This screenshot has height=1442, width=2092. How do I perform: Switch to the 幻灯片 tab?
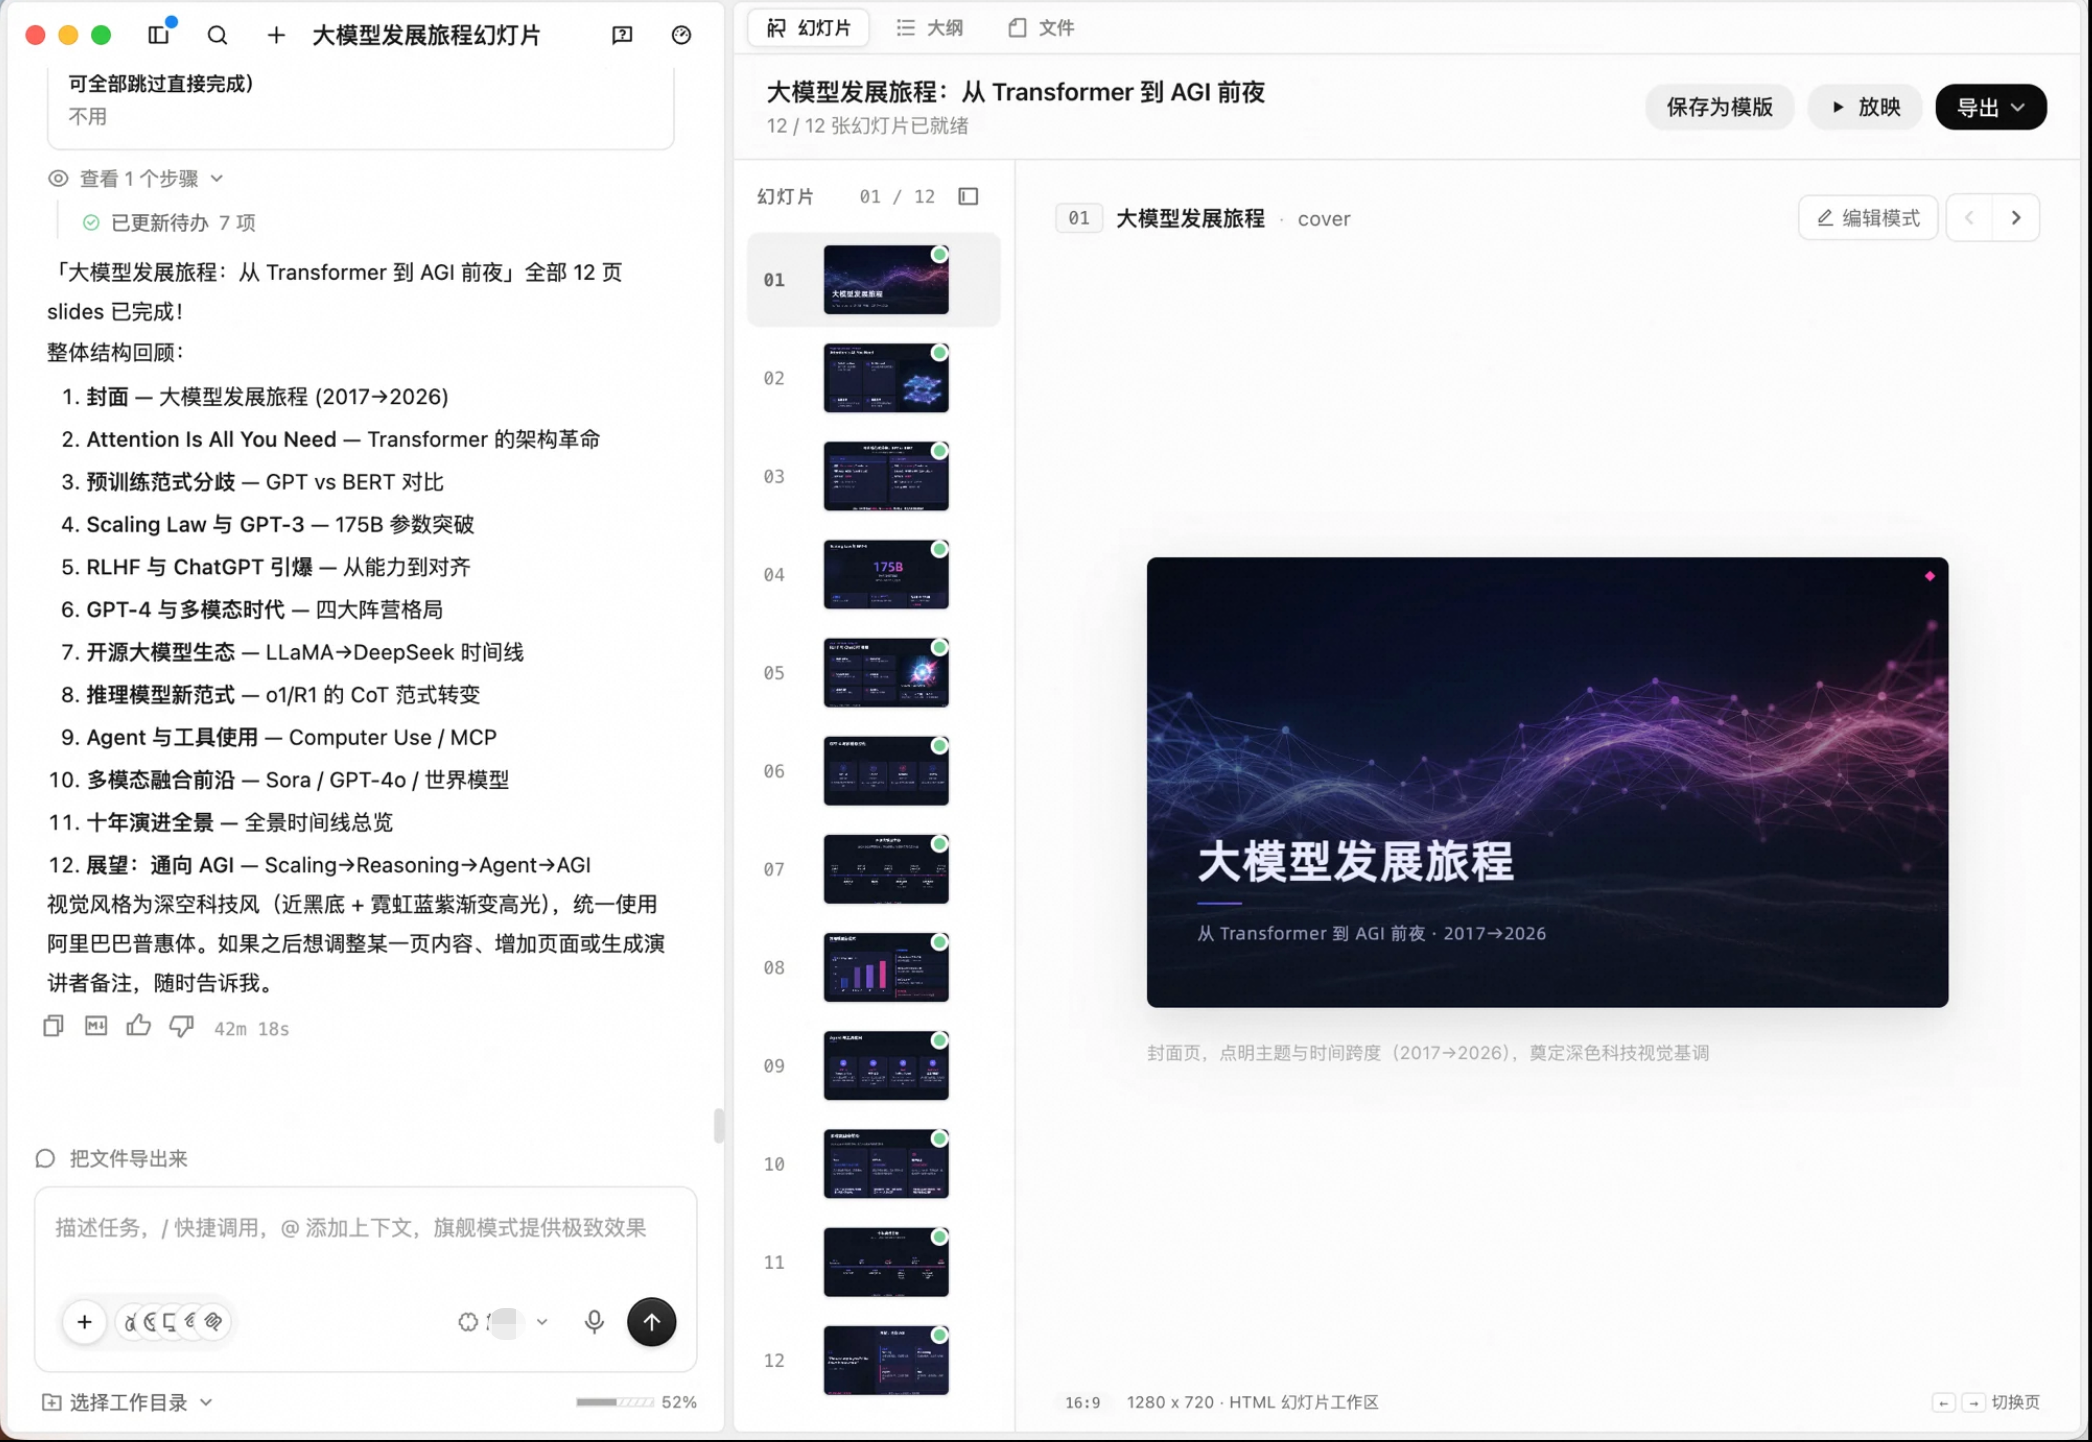pyautogui.click(x=808, y=28)
